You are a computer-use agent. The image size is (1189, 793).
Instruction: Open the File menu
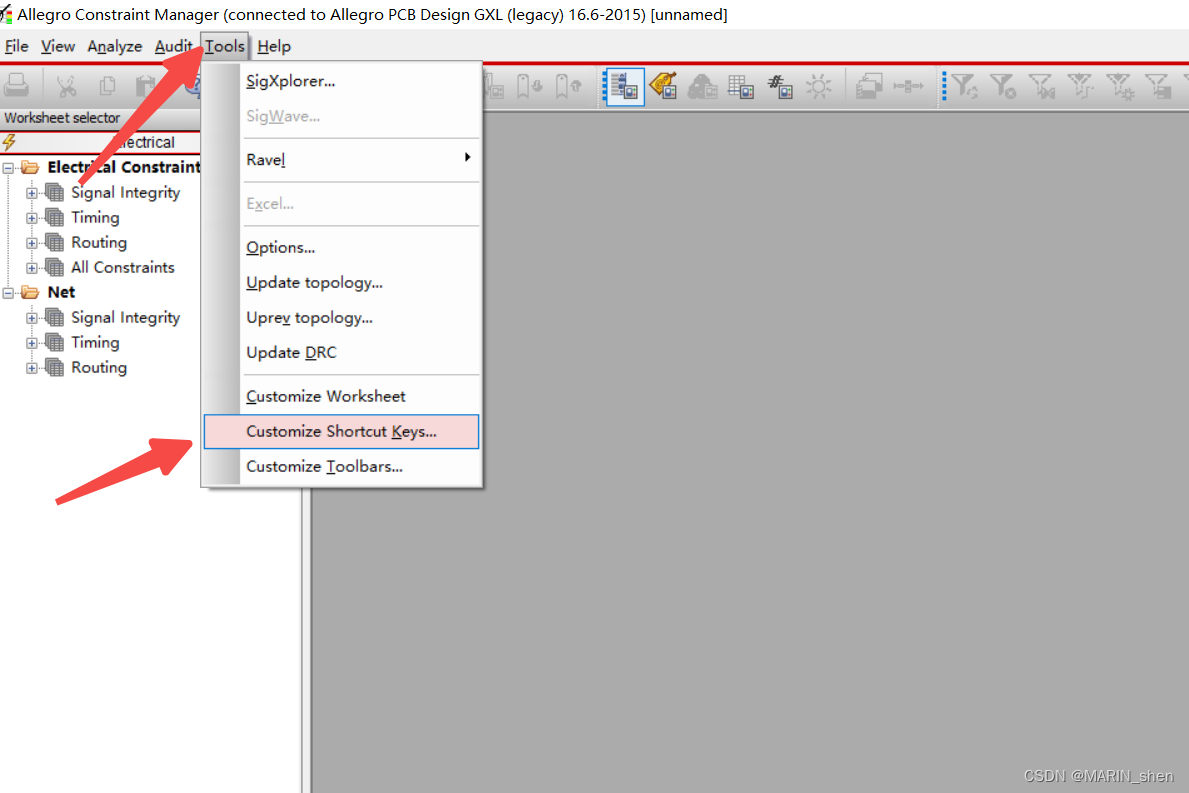[17, 46]
